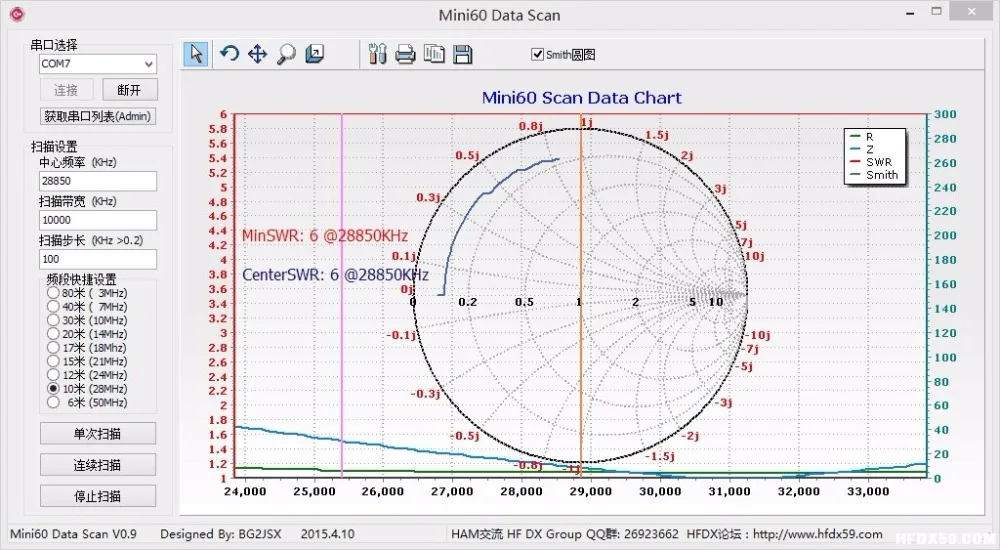Click the copy chart icon

[x=434, y=54]
